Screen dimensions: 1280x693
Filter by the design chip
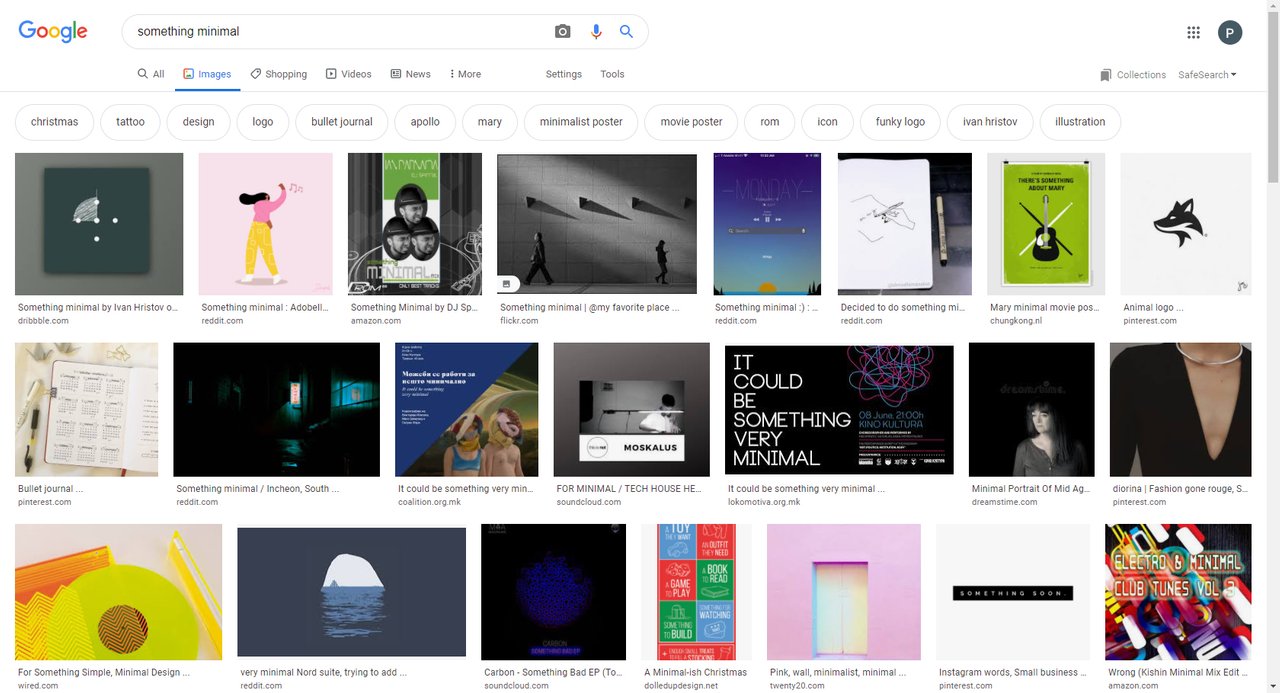tap(198, 122)
